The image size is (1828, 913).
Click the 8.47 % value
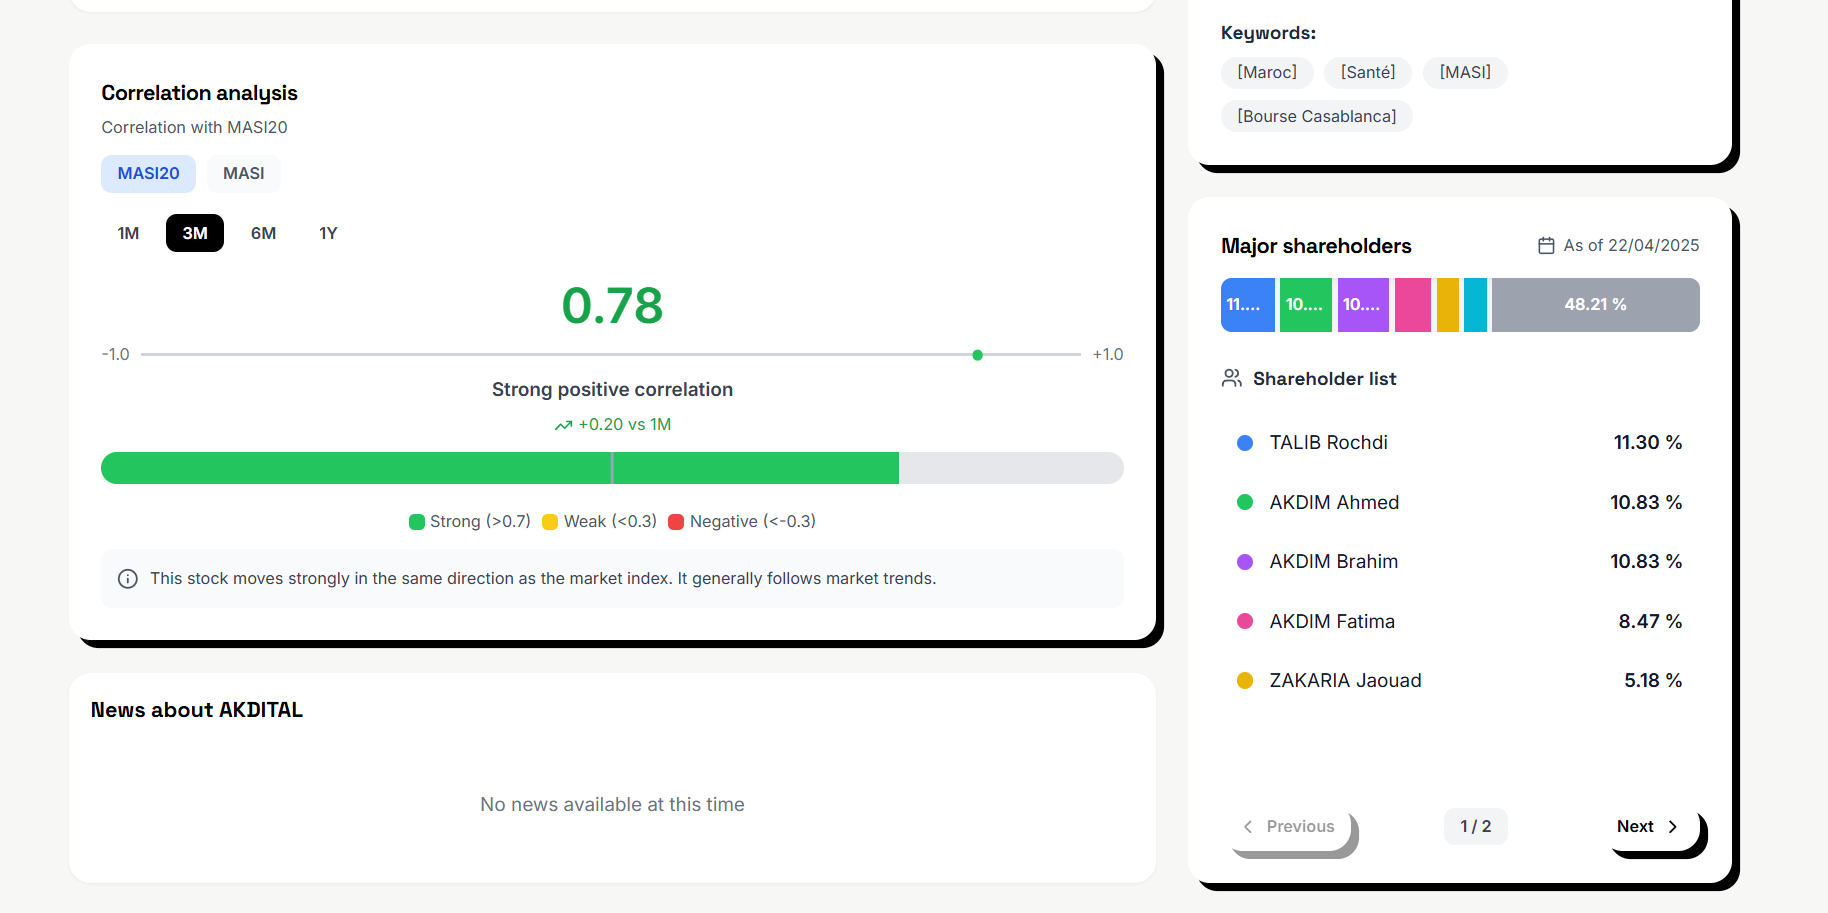pos(1650,621)
